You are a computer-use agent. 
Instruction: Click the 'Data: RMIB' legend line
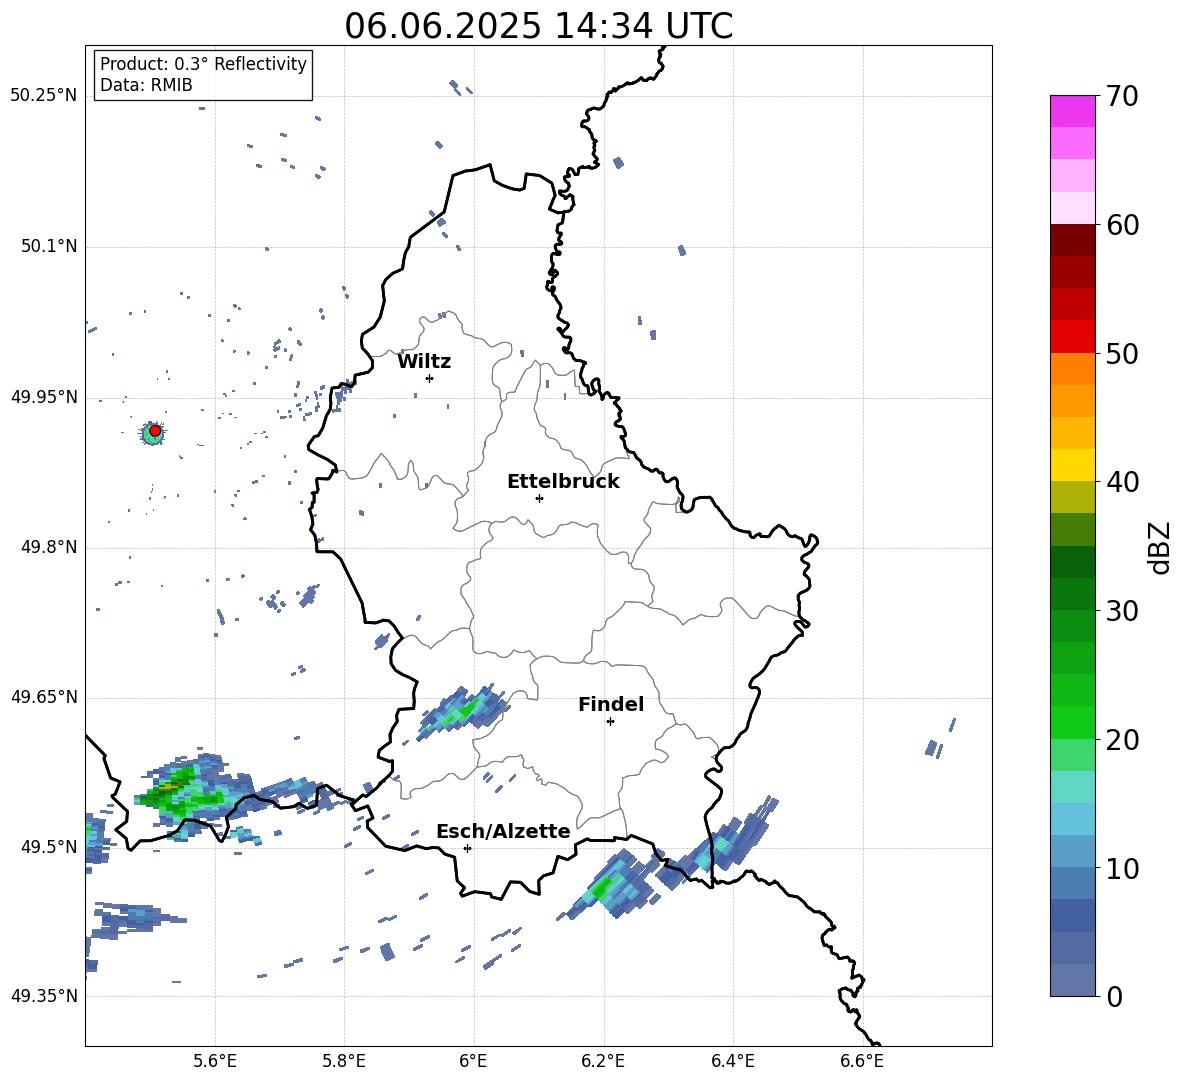146,85
